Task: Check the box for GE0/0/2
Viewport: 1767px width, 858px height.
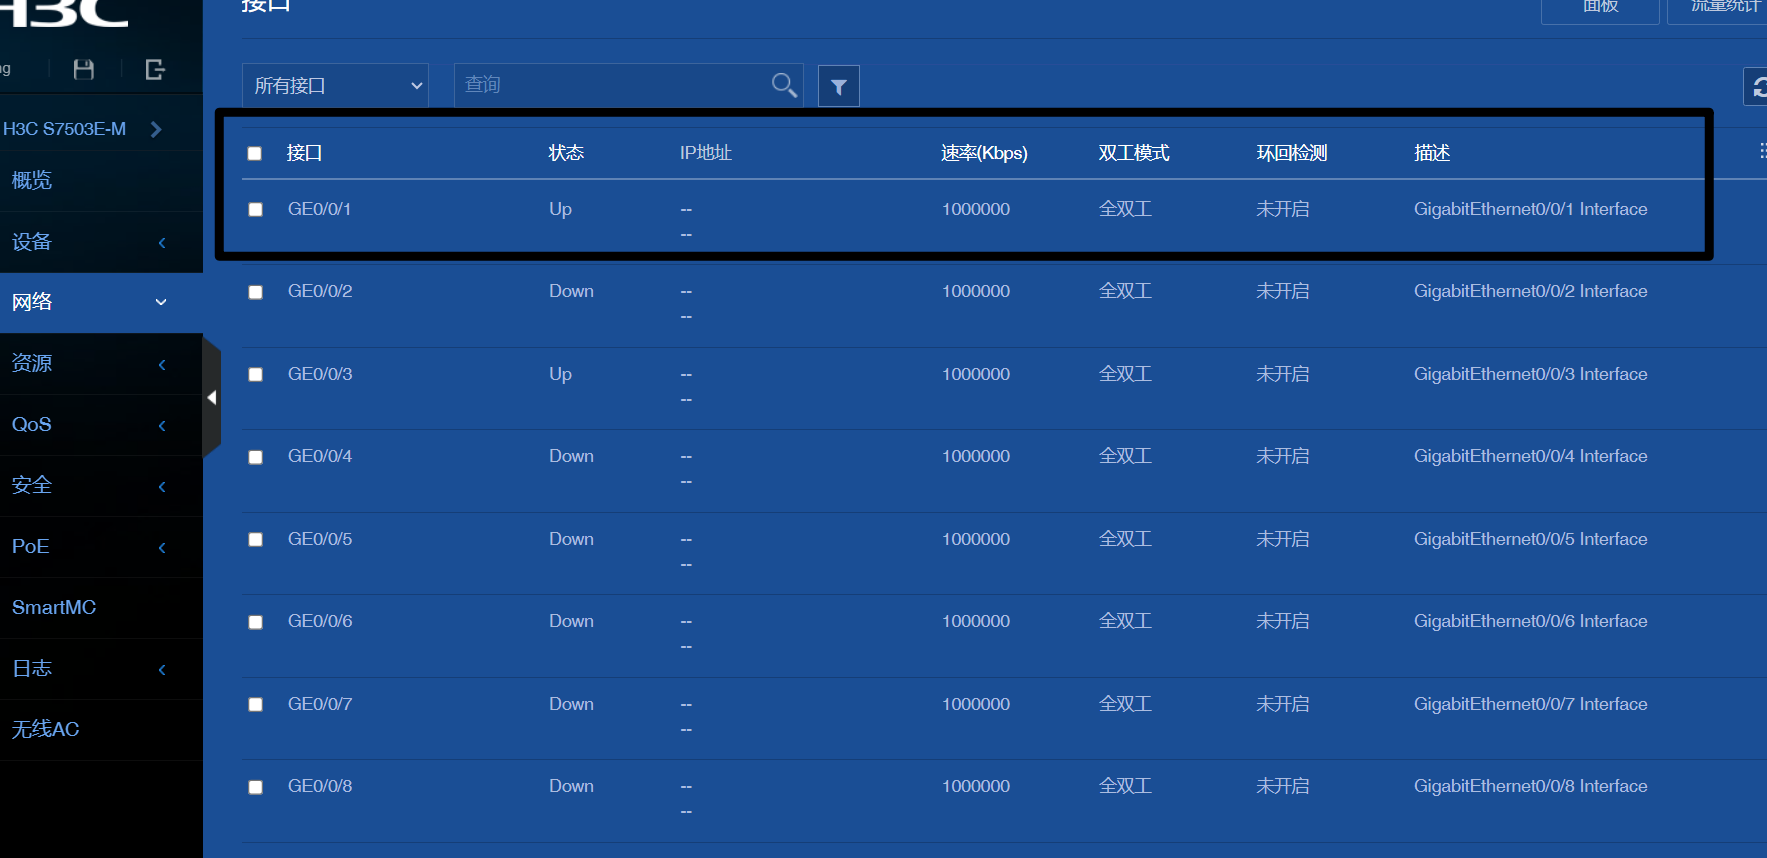Action: (x=256, y=292)
